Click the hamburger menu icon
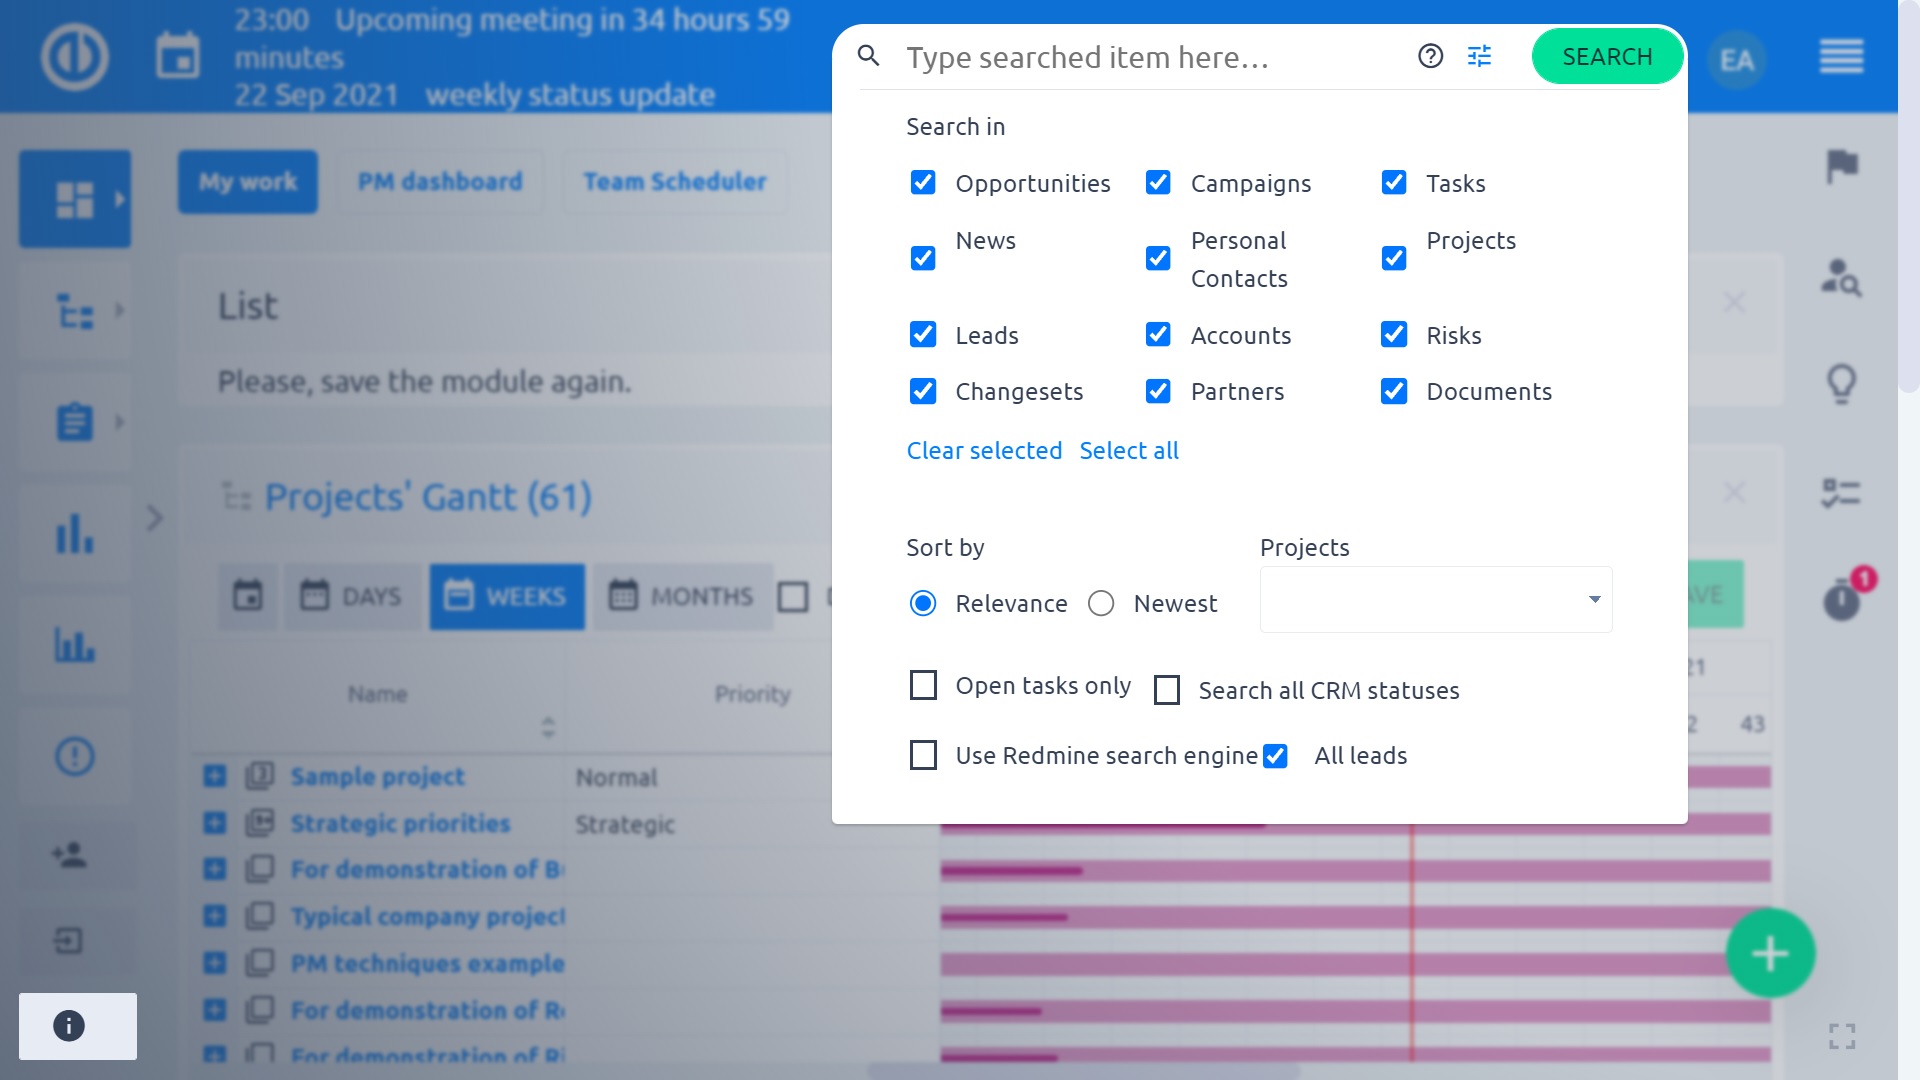Screen dimensions: 1920x1080 [1841, 57]
